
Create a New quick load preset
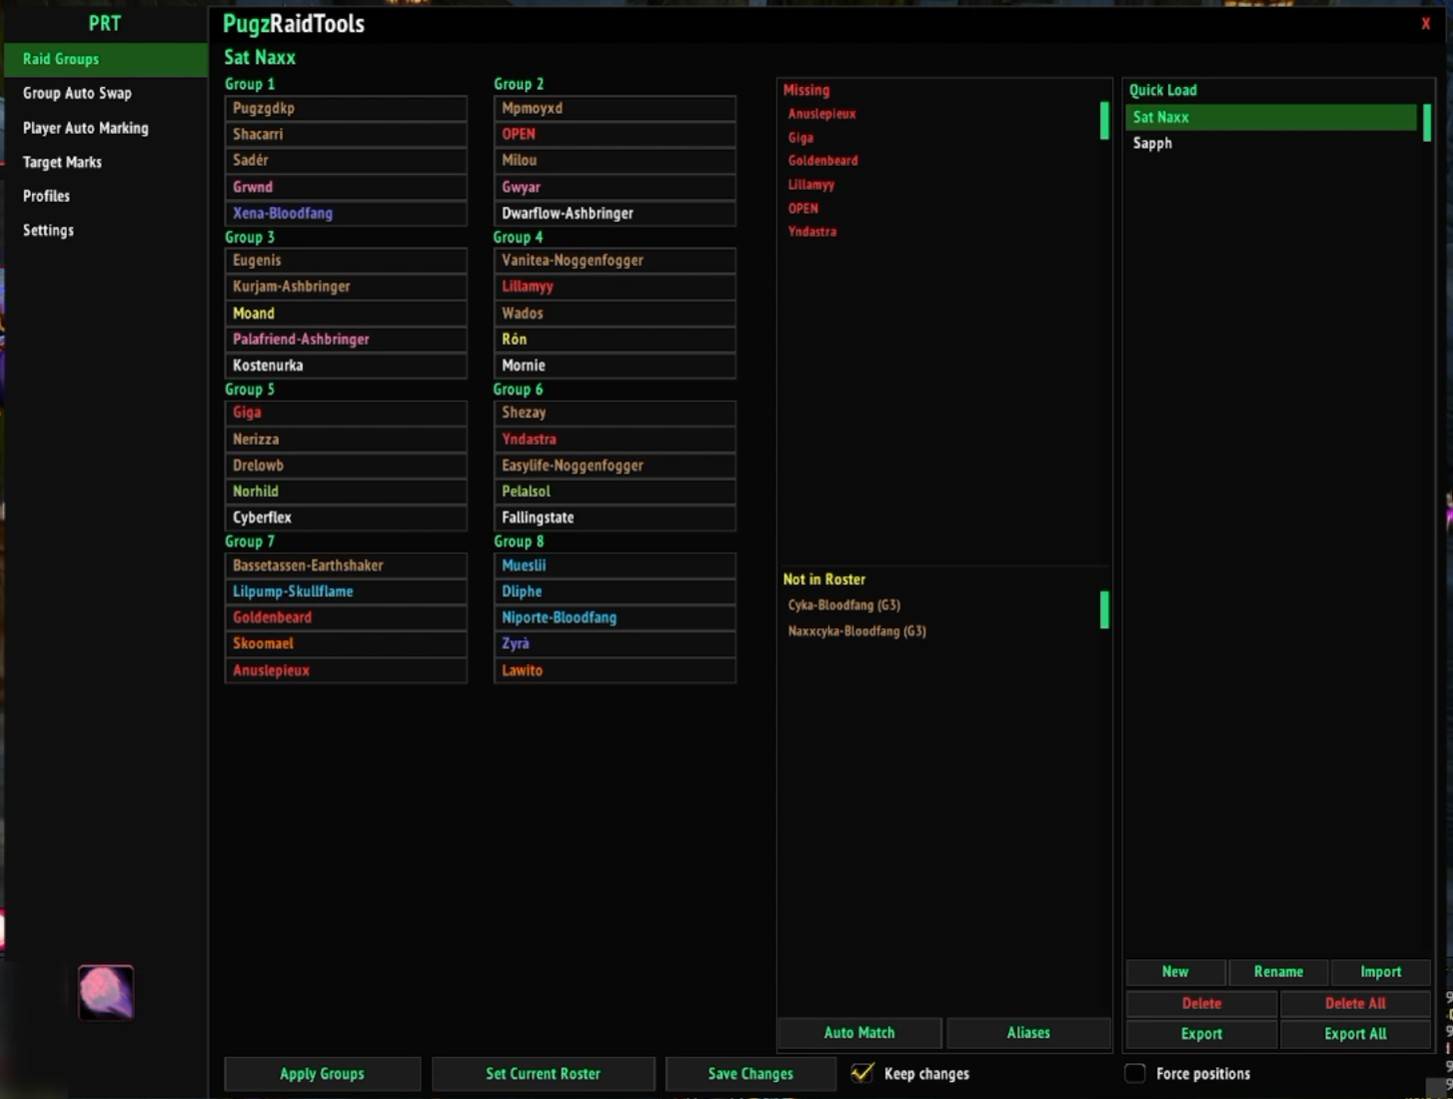click(1175, 972)
